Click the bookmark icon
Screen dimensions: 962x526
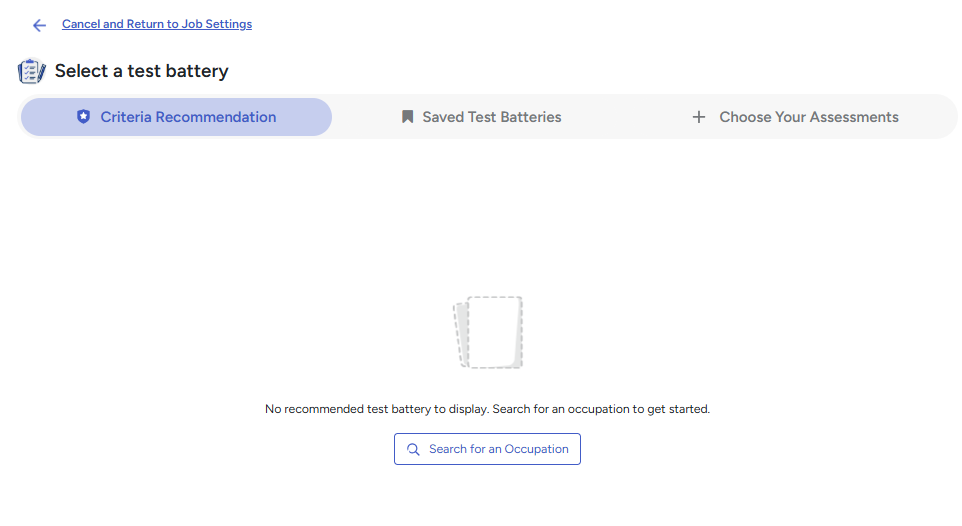click(407, 117)
